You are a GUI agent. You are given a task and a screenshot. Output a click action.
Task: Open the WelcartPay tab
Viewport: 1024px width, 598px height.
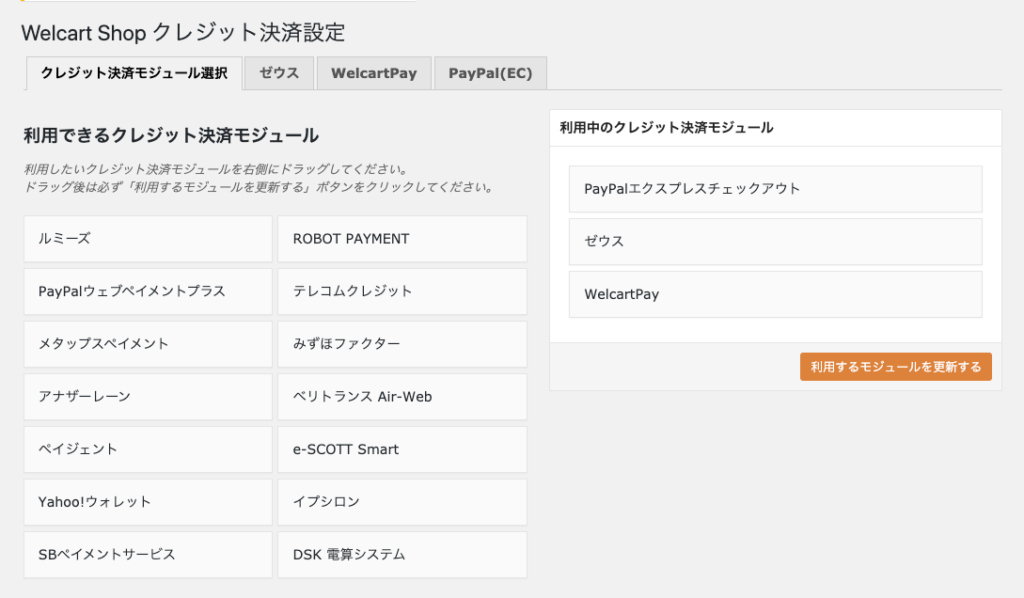tap(374, 73)
